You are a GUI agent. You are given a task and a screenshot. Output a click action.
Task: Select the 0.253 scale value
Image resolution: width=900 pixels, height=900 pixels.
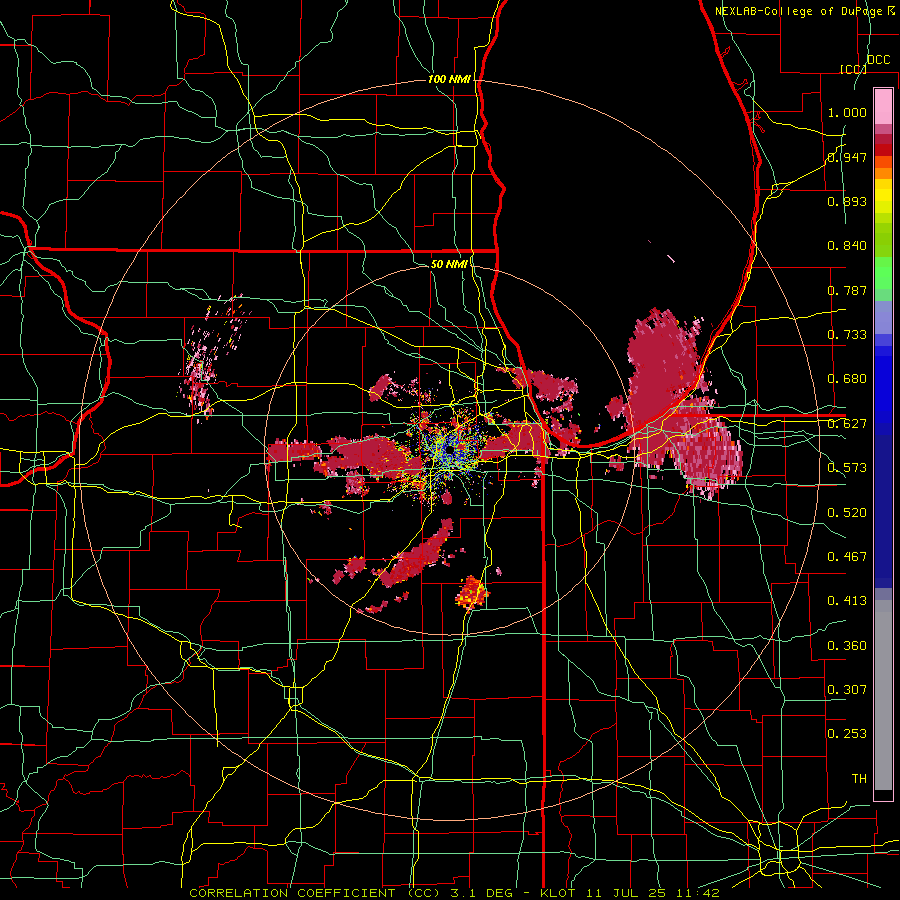(847, 734)
